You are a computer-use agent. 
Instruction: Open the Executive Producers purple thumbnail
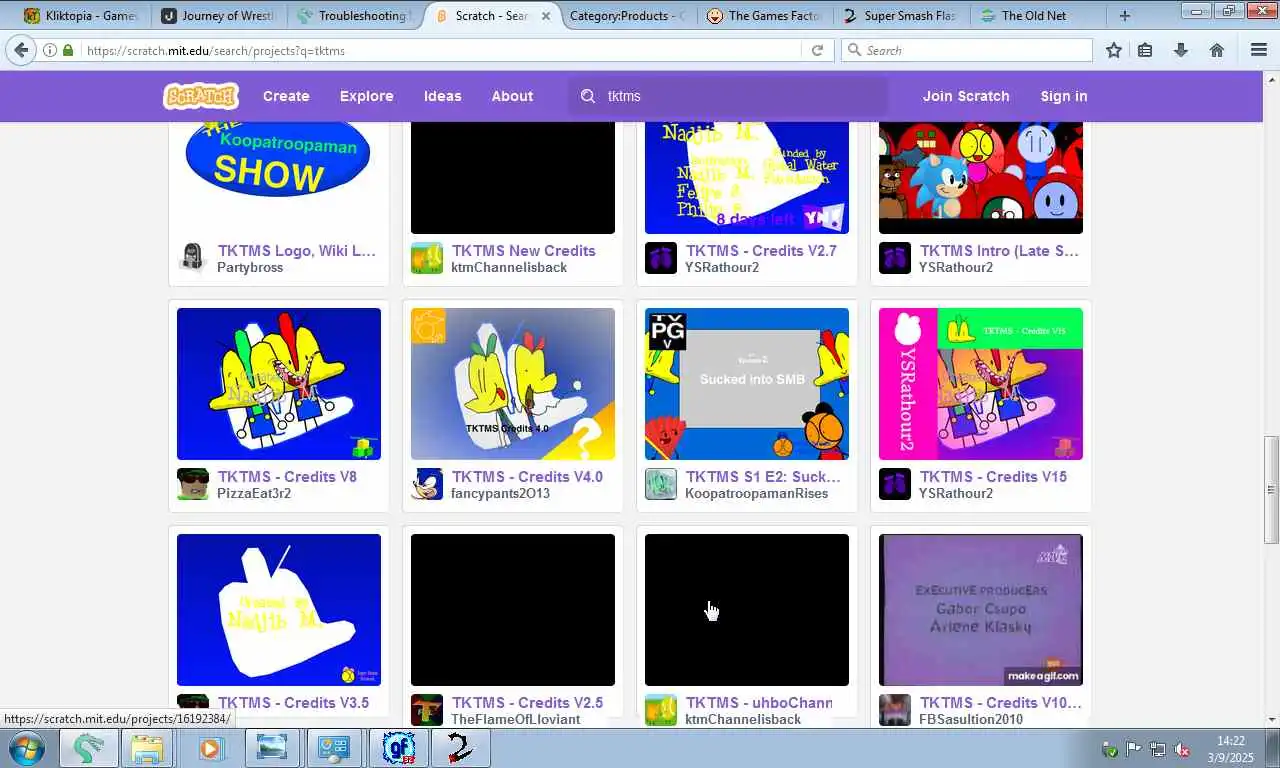tap(981, 610)
